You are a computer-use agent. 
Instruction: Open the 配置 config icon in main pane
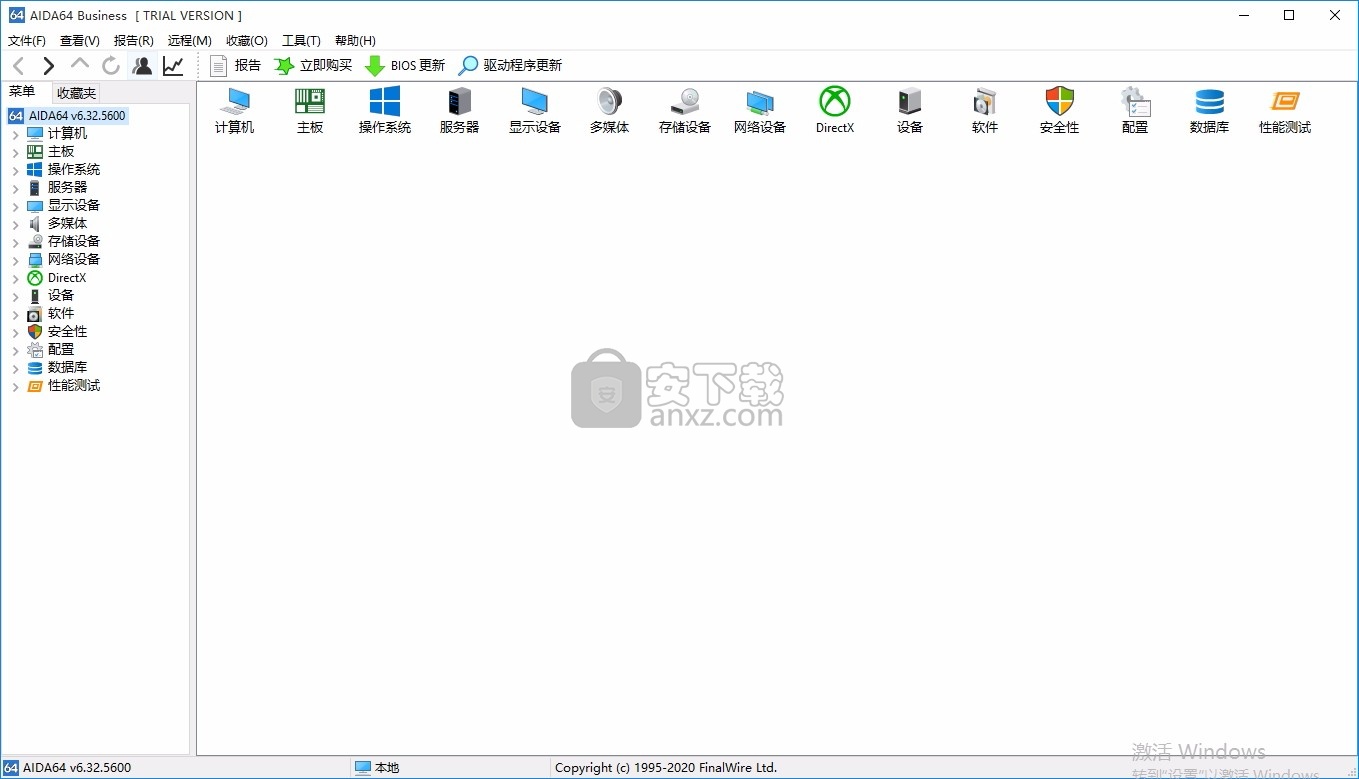click(1135, 110)
